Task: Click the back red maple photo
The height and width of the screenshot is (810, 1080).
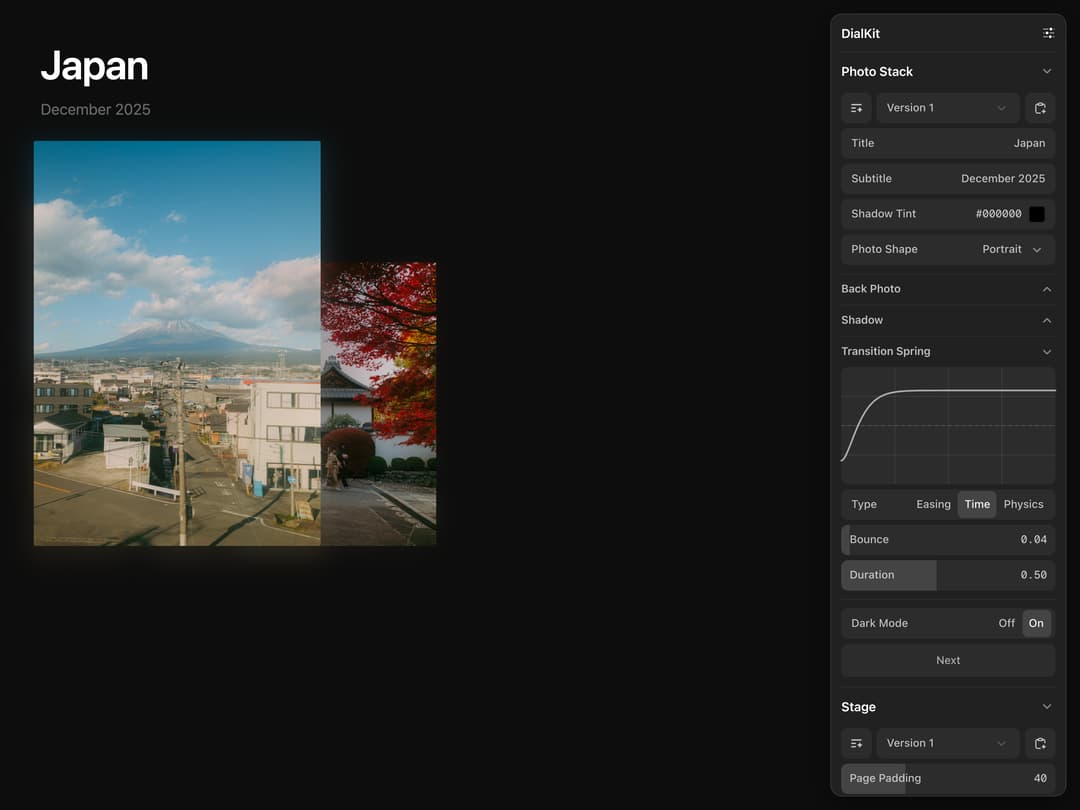Action: pyautogui.click(x=379, y=404)
